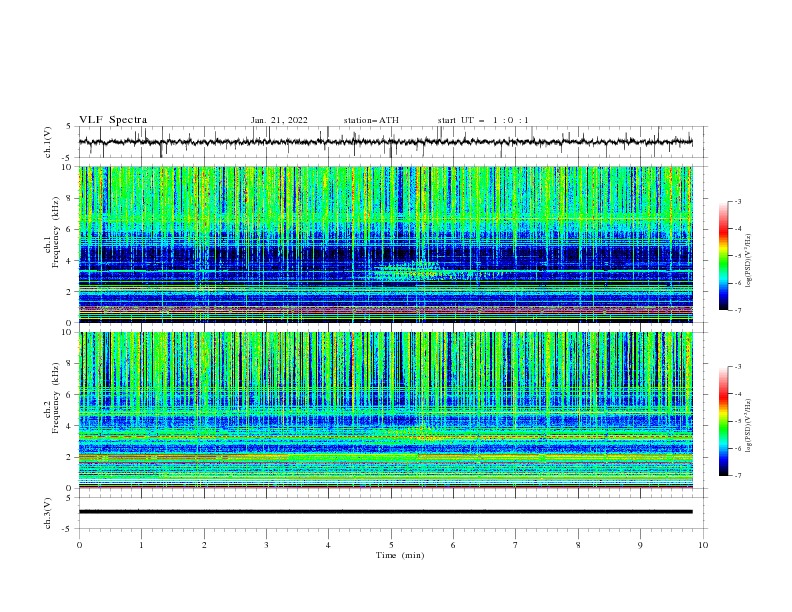Click the ch.1 voltage waveform trace
The width and height of the screenshot is (792, 612).
385,142
